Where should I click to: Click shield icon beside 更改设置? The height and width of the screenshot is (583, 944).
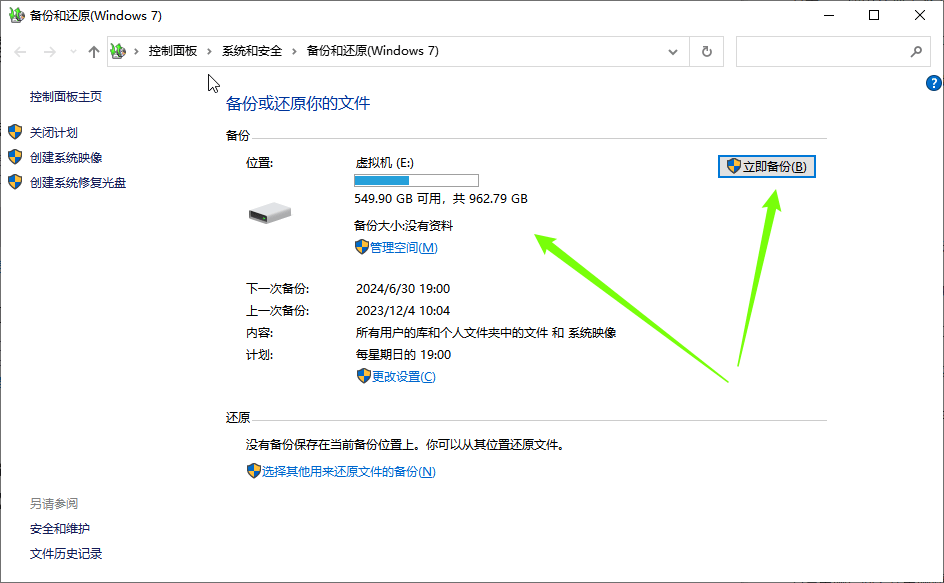[x=363, y=376]
